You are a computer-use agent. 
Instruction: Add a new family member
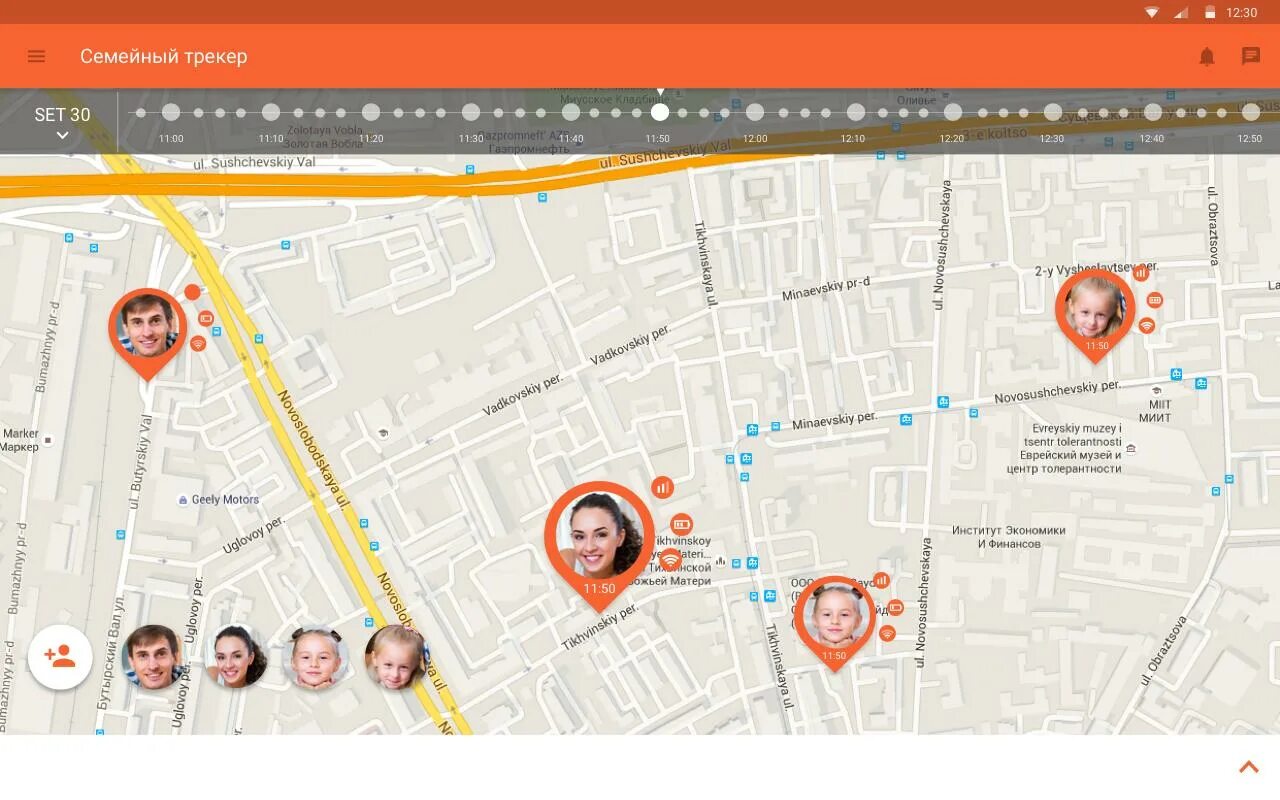[60, 657]
